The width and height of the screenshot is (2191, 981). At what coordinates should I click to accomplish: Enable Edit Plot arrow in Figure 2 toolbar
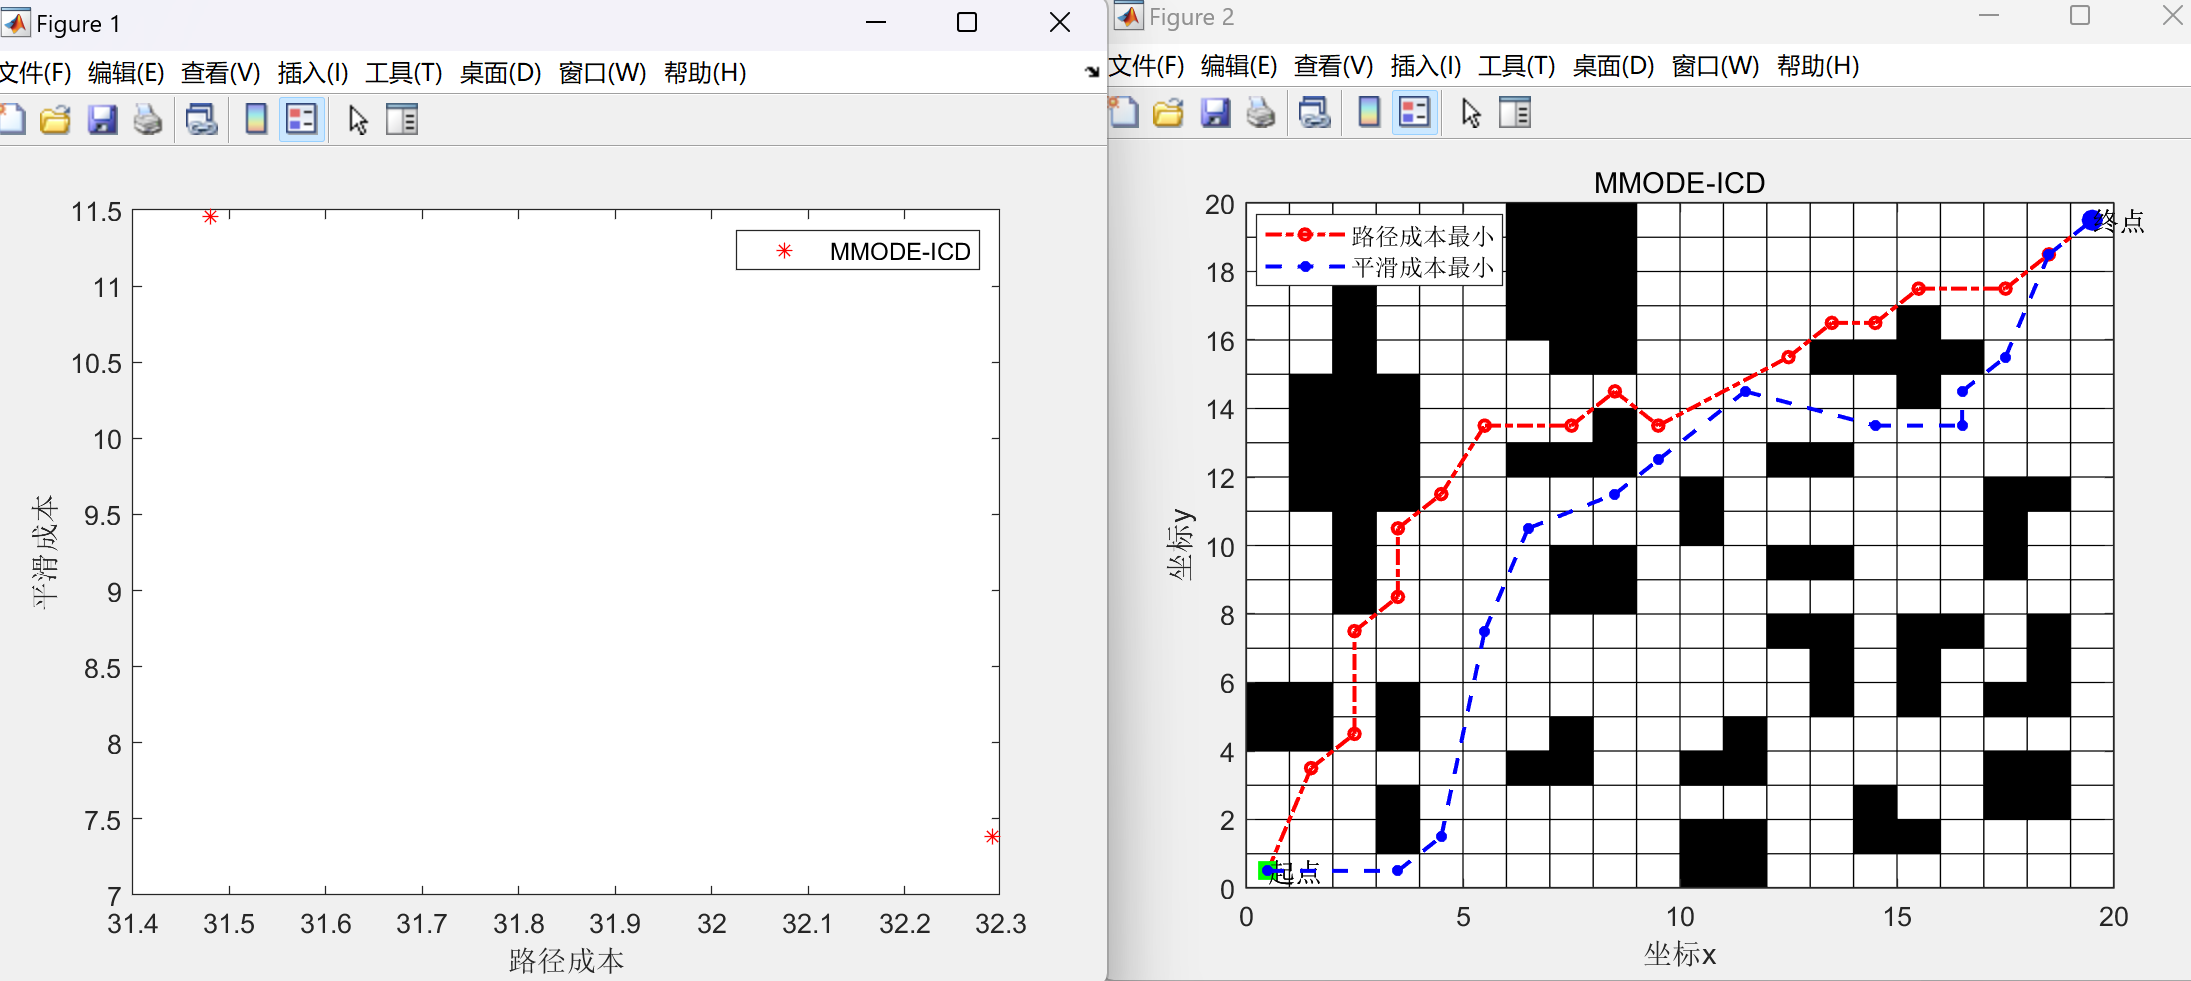[1470, 113]
